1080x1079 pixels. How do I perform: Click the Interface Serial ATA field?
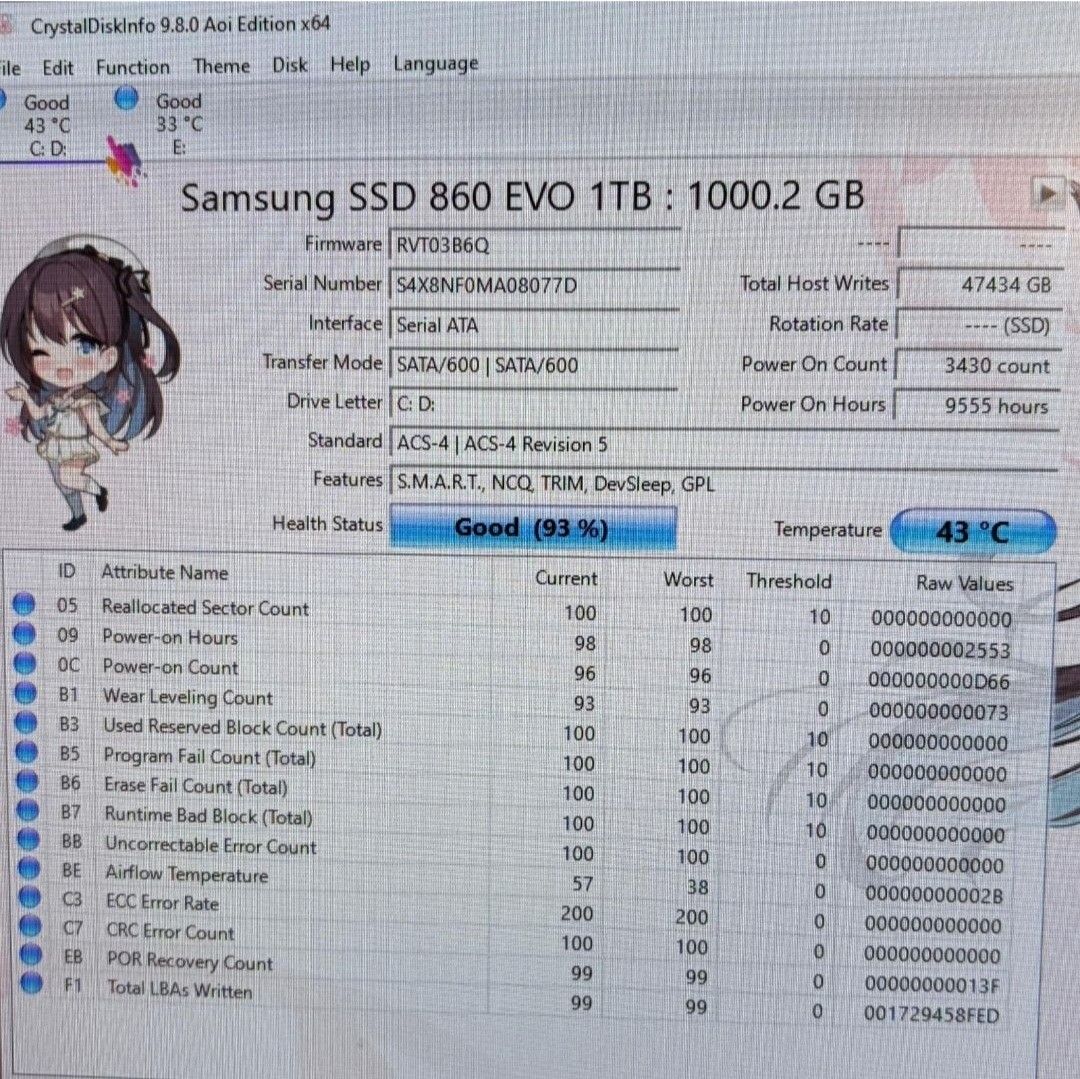534,324
